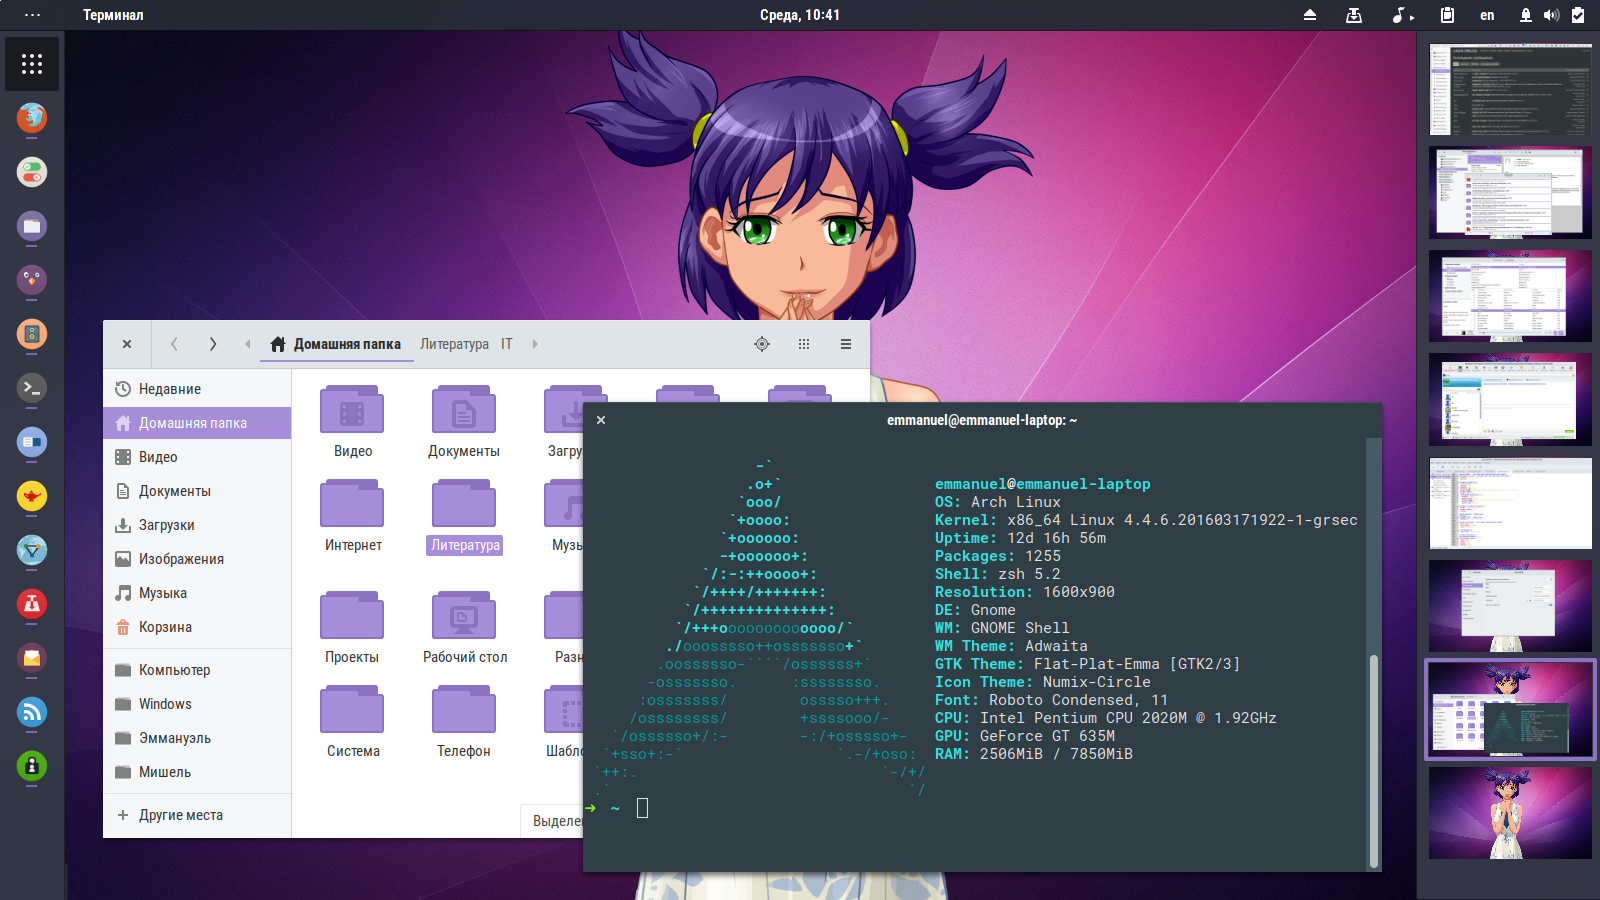Viewport: 1600px width, 900px height.
Task: Click IT in the path bar
Action: tap(507, 344)
